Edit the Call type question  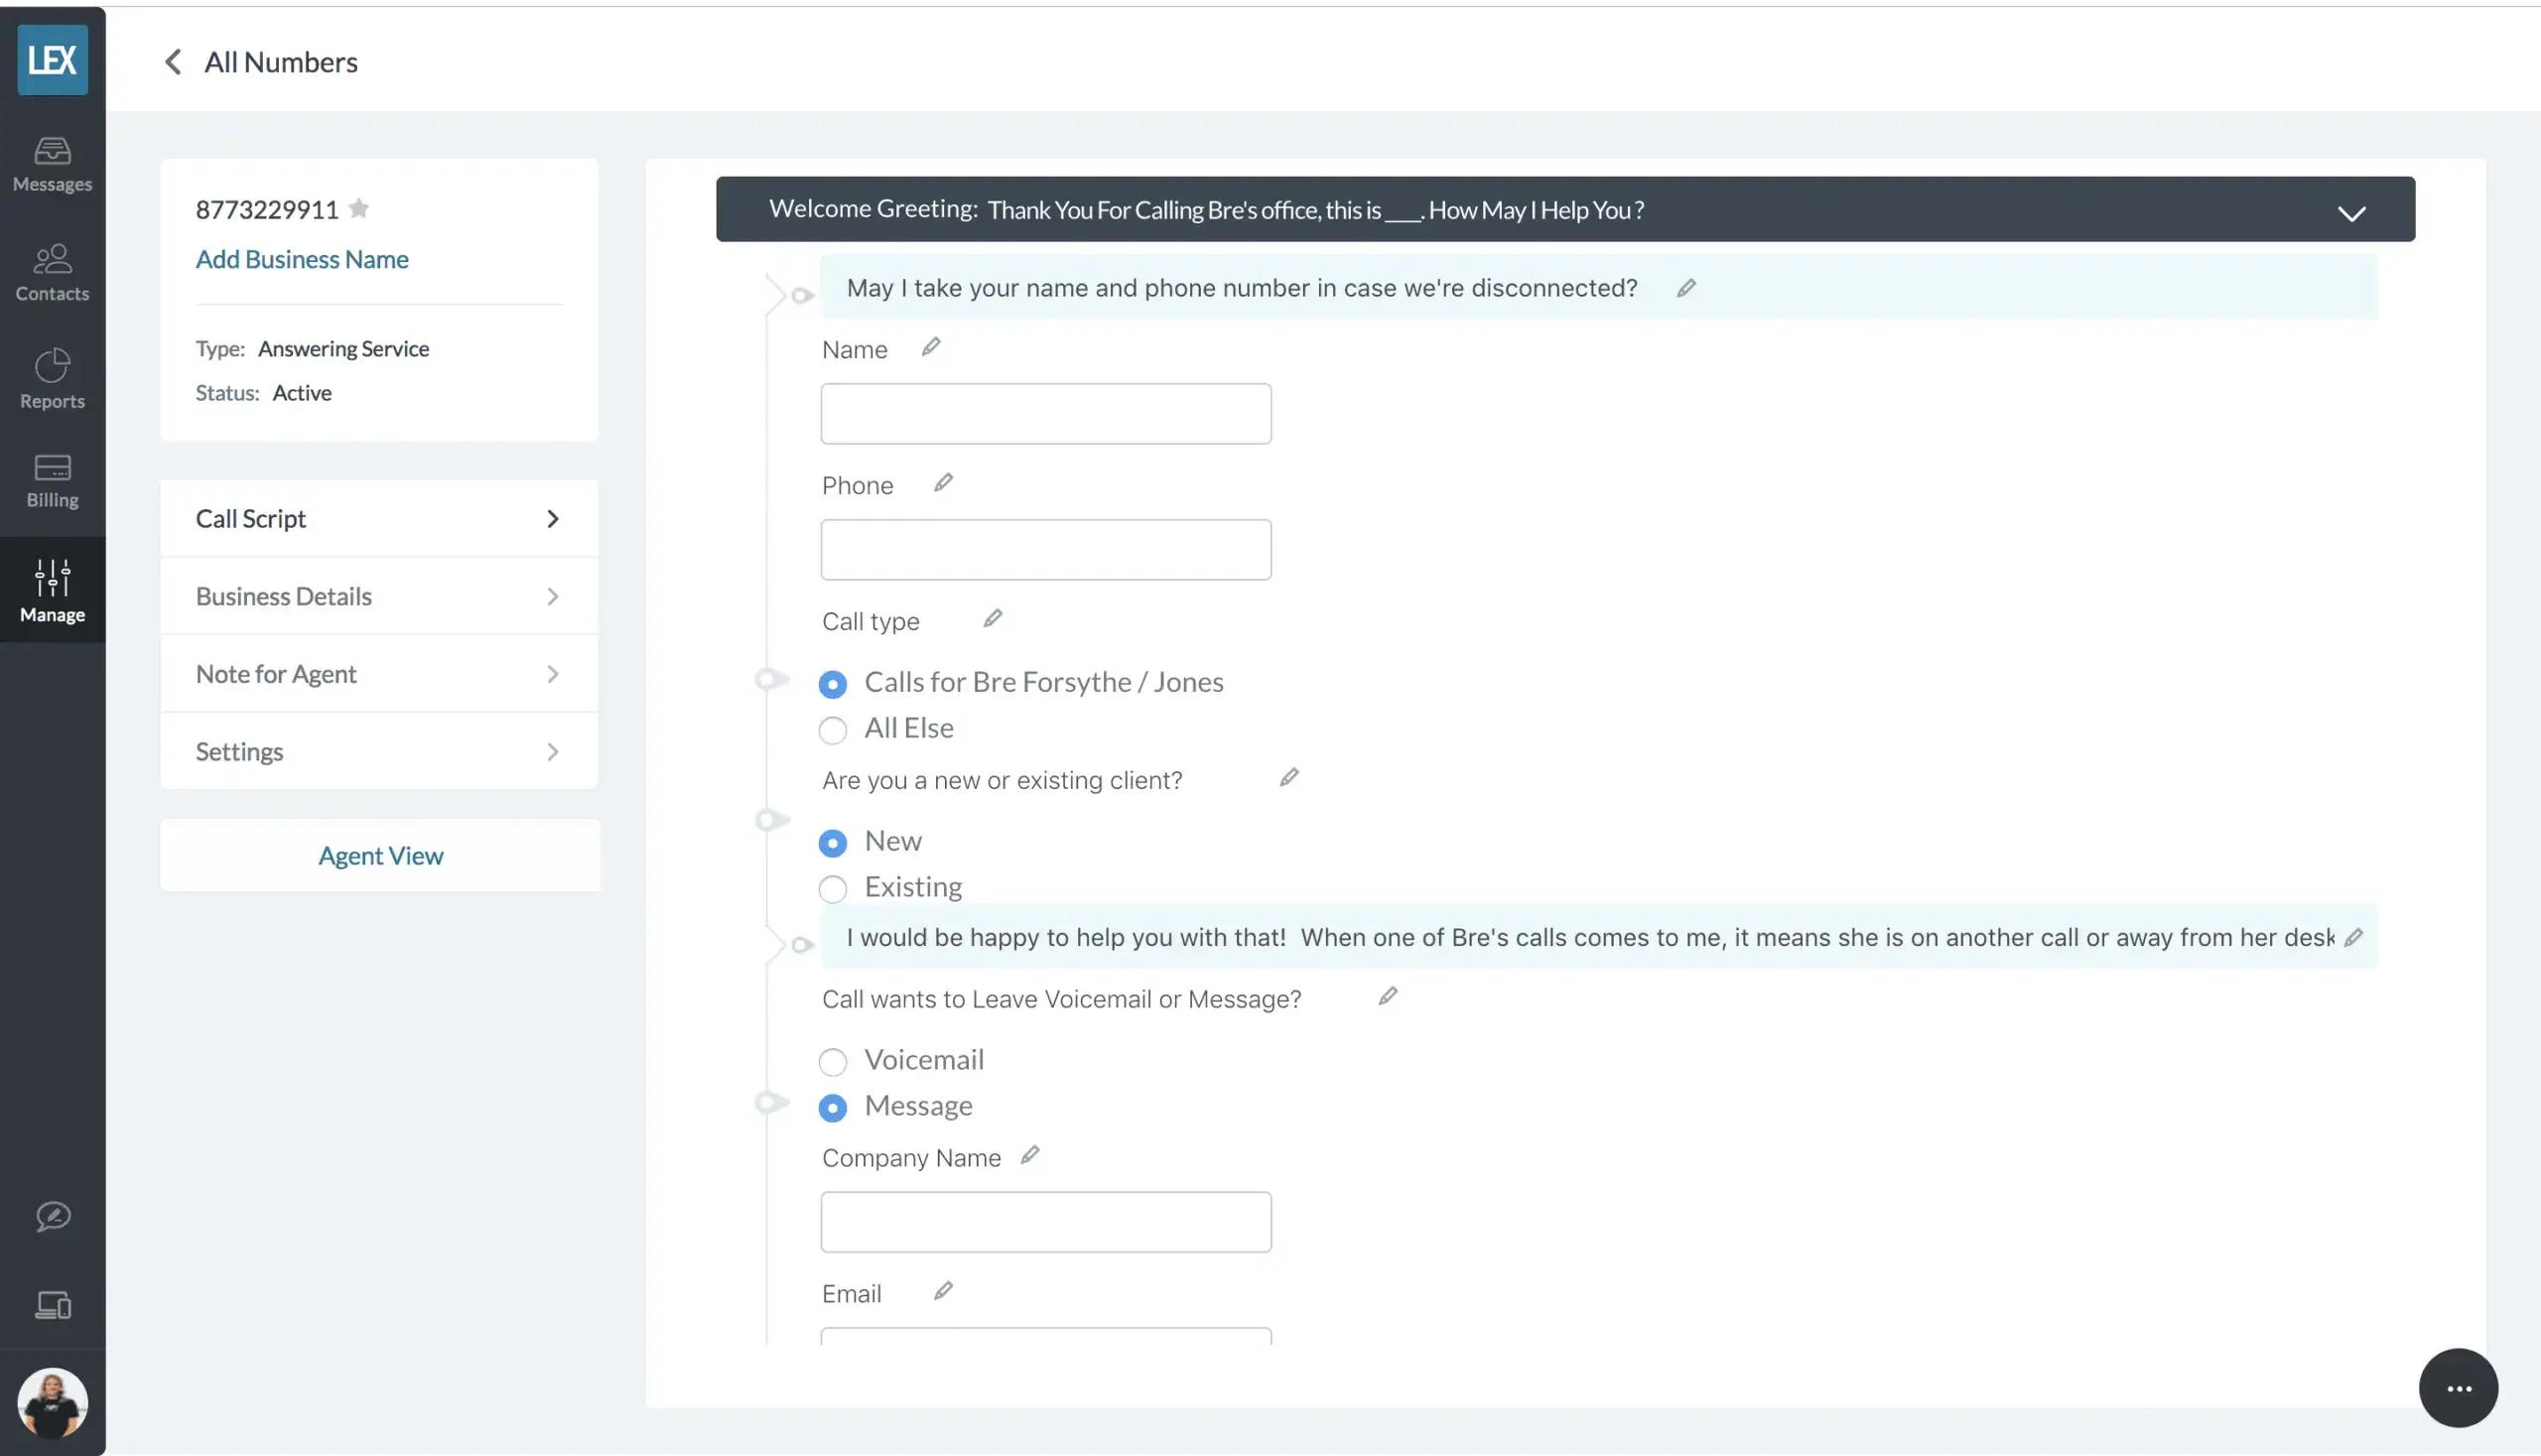coord(992,619)
